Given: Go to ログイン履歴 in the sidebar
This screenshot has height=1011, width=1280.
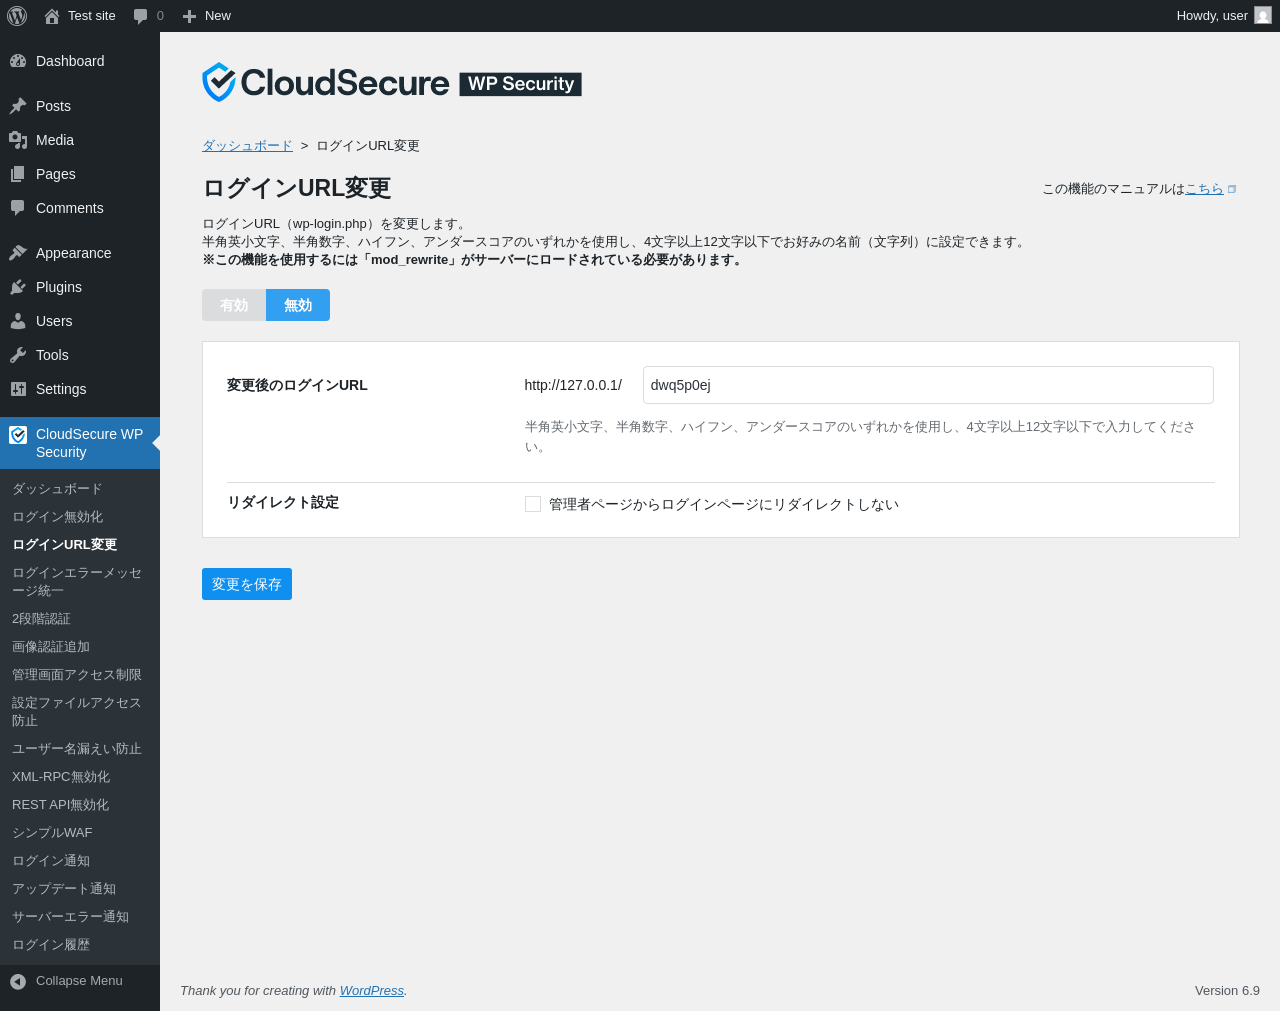Looking at the screenshot, I should 51,945.
